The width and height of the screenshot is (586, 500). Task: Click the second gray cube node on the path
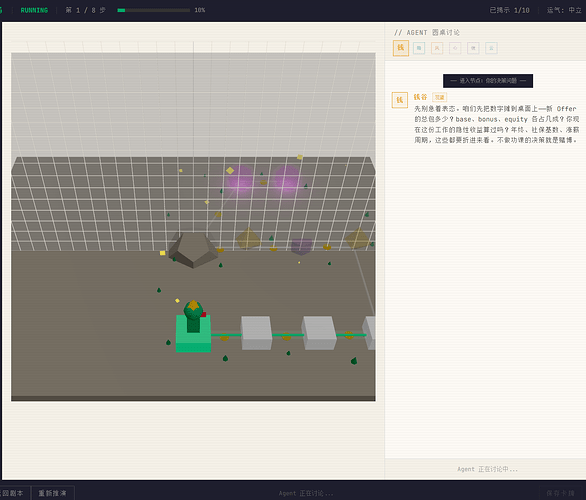click(319, 333)
